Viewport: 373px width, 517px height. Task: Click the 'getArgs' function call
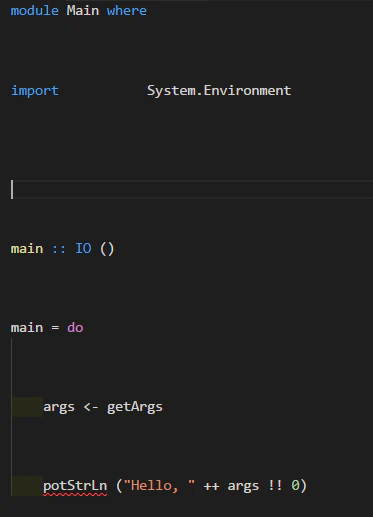(x=135, y=407)
